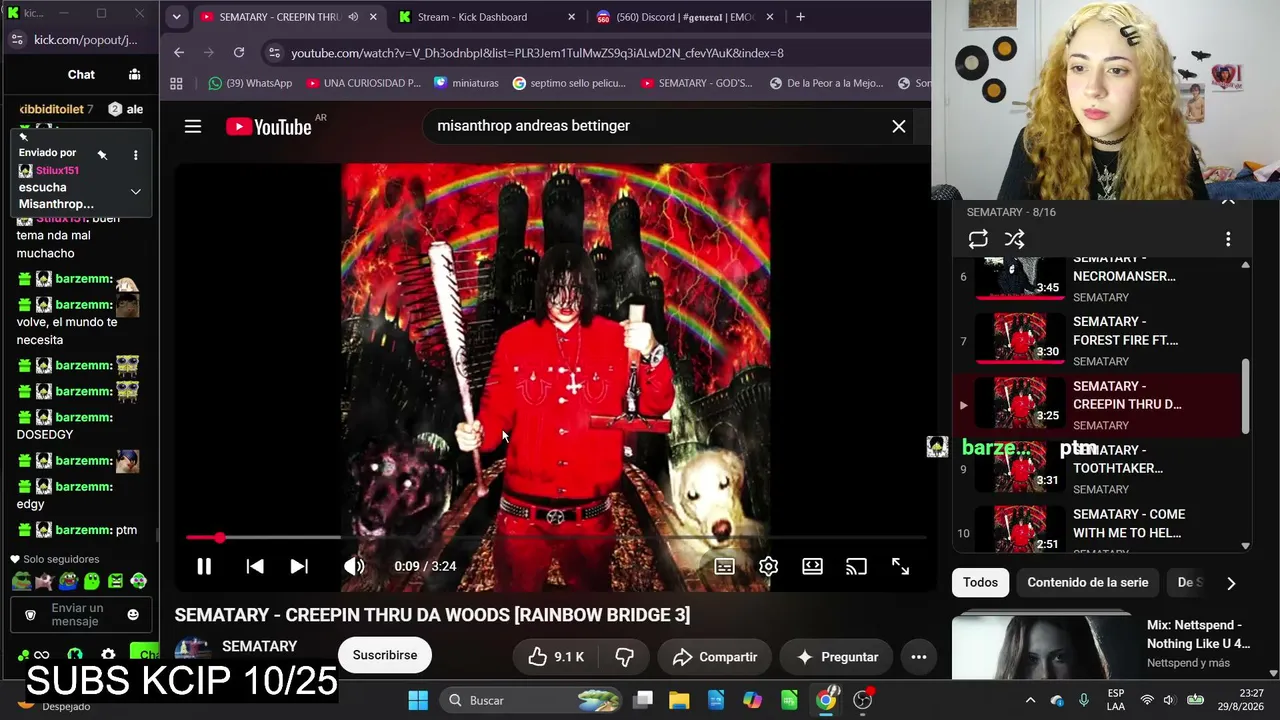
Task: Open the playlist three-dot options menu
Action: [x=1228, y=239]
